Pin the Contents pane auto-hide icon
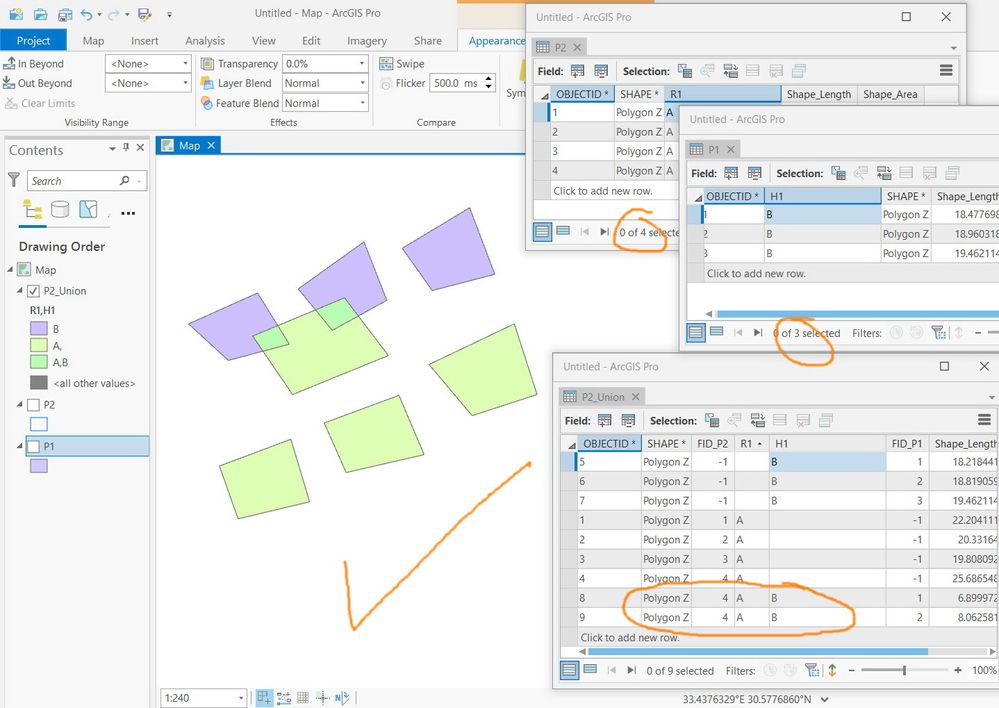 (x=126, y=147)
